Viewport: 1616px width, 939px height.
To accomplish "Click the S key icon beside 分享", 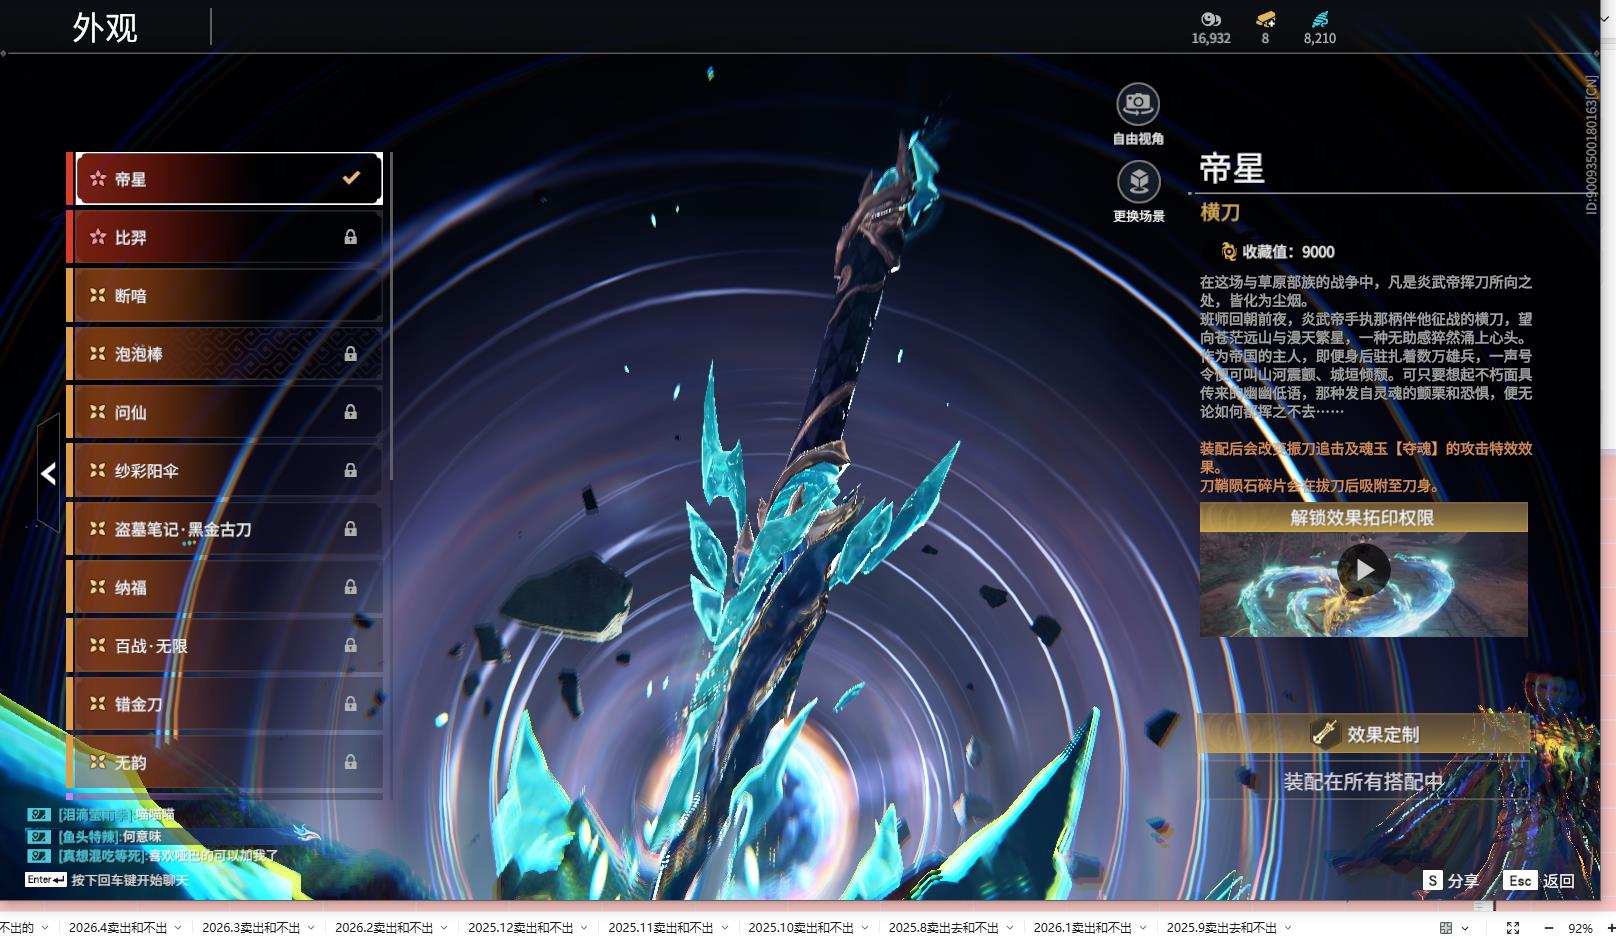I will [x=1433, y=880].
